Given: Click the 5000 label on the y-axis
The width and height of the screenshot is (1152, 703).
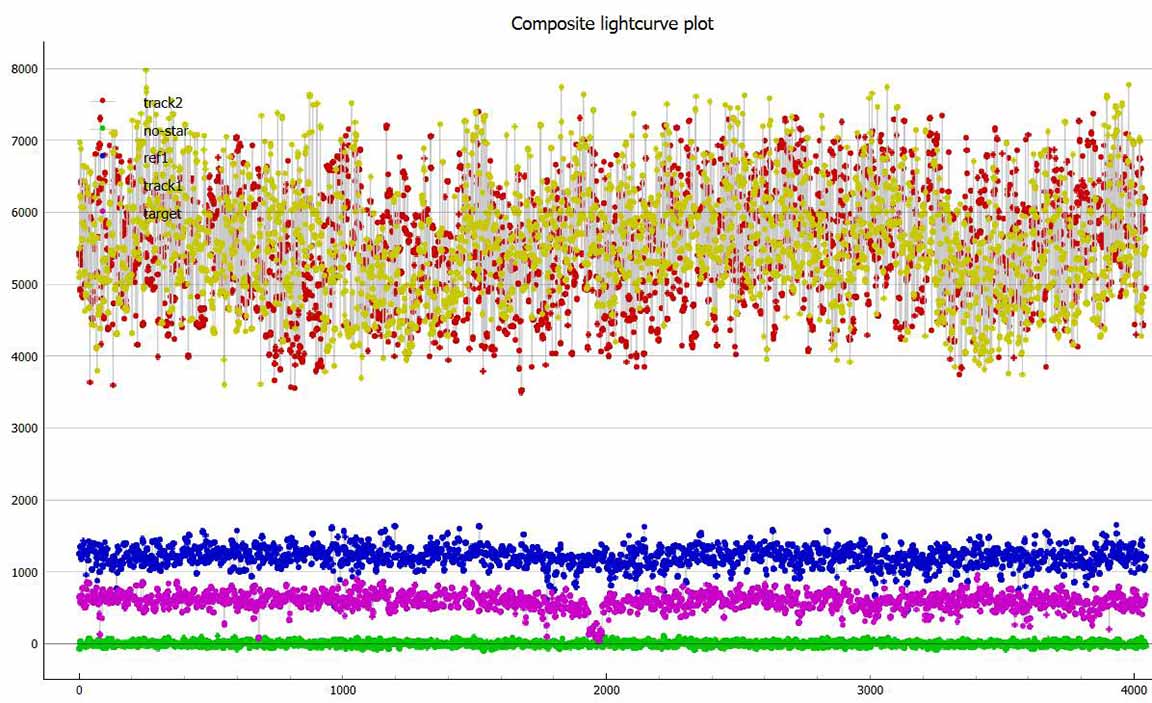Looking at the screenshot, I should point(24,285).
